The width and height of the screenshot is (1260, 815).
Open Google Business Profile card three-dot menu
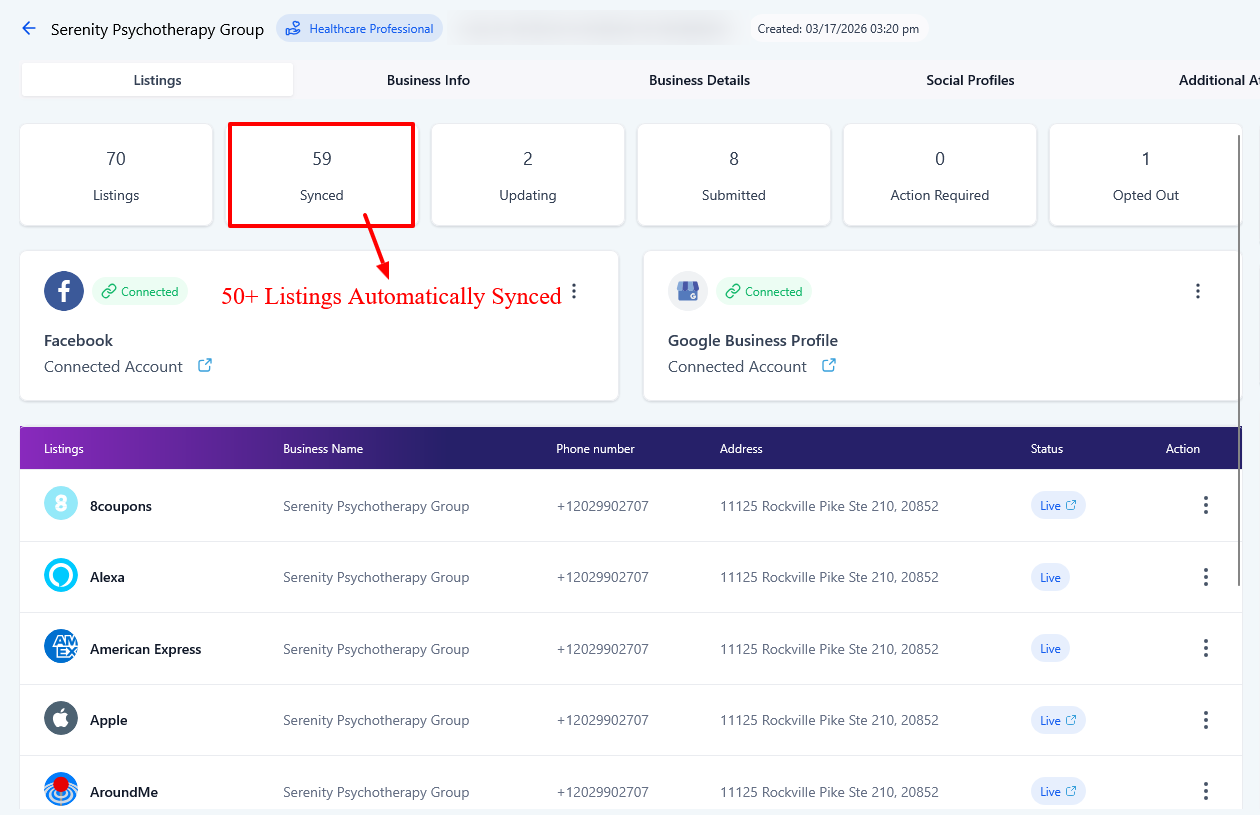(x=1198, y=291)
